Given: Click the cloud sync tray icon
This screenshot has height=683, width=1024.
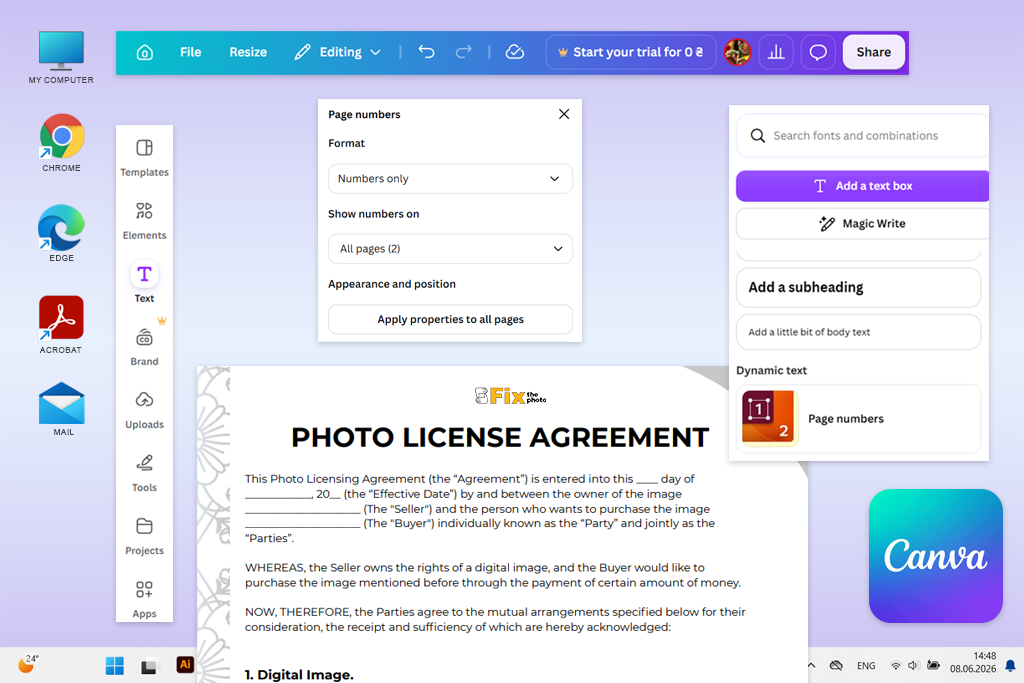Looking at the screenshot, I should (836, 666).
